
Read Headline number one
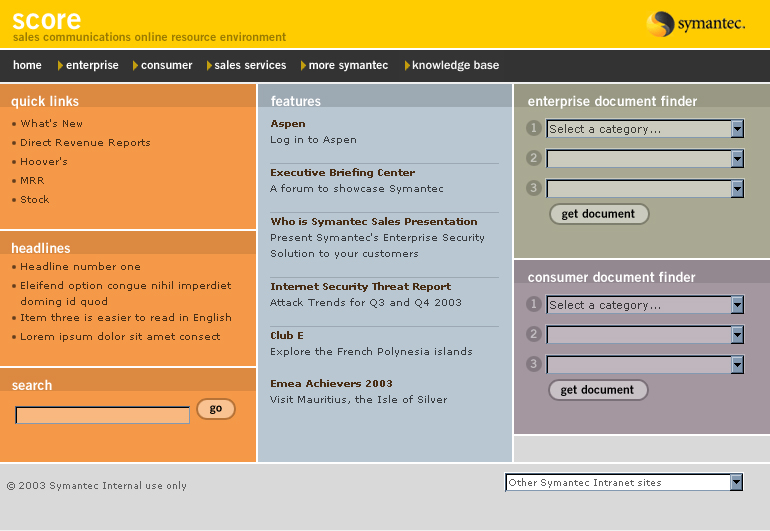click(x=81, y=266)
